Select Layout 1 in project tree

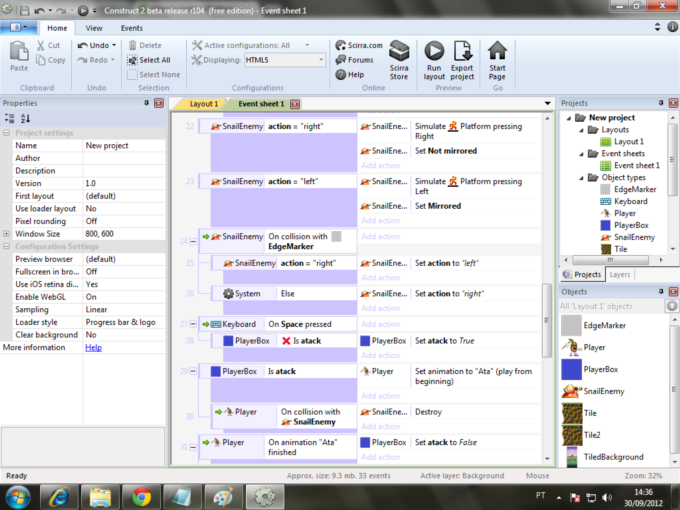[x=622, y=141]
